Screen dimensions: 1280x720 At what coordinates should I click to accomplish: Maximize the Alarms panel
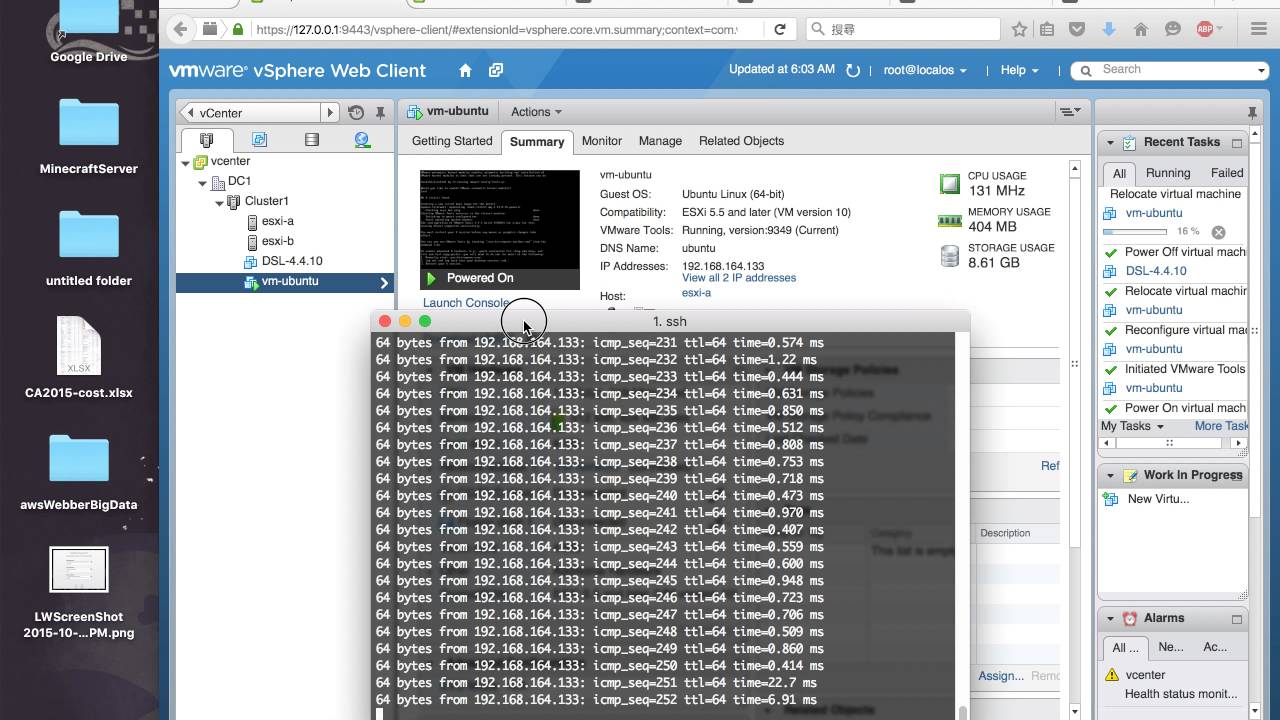click(x=1237, y=619)
